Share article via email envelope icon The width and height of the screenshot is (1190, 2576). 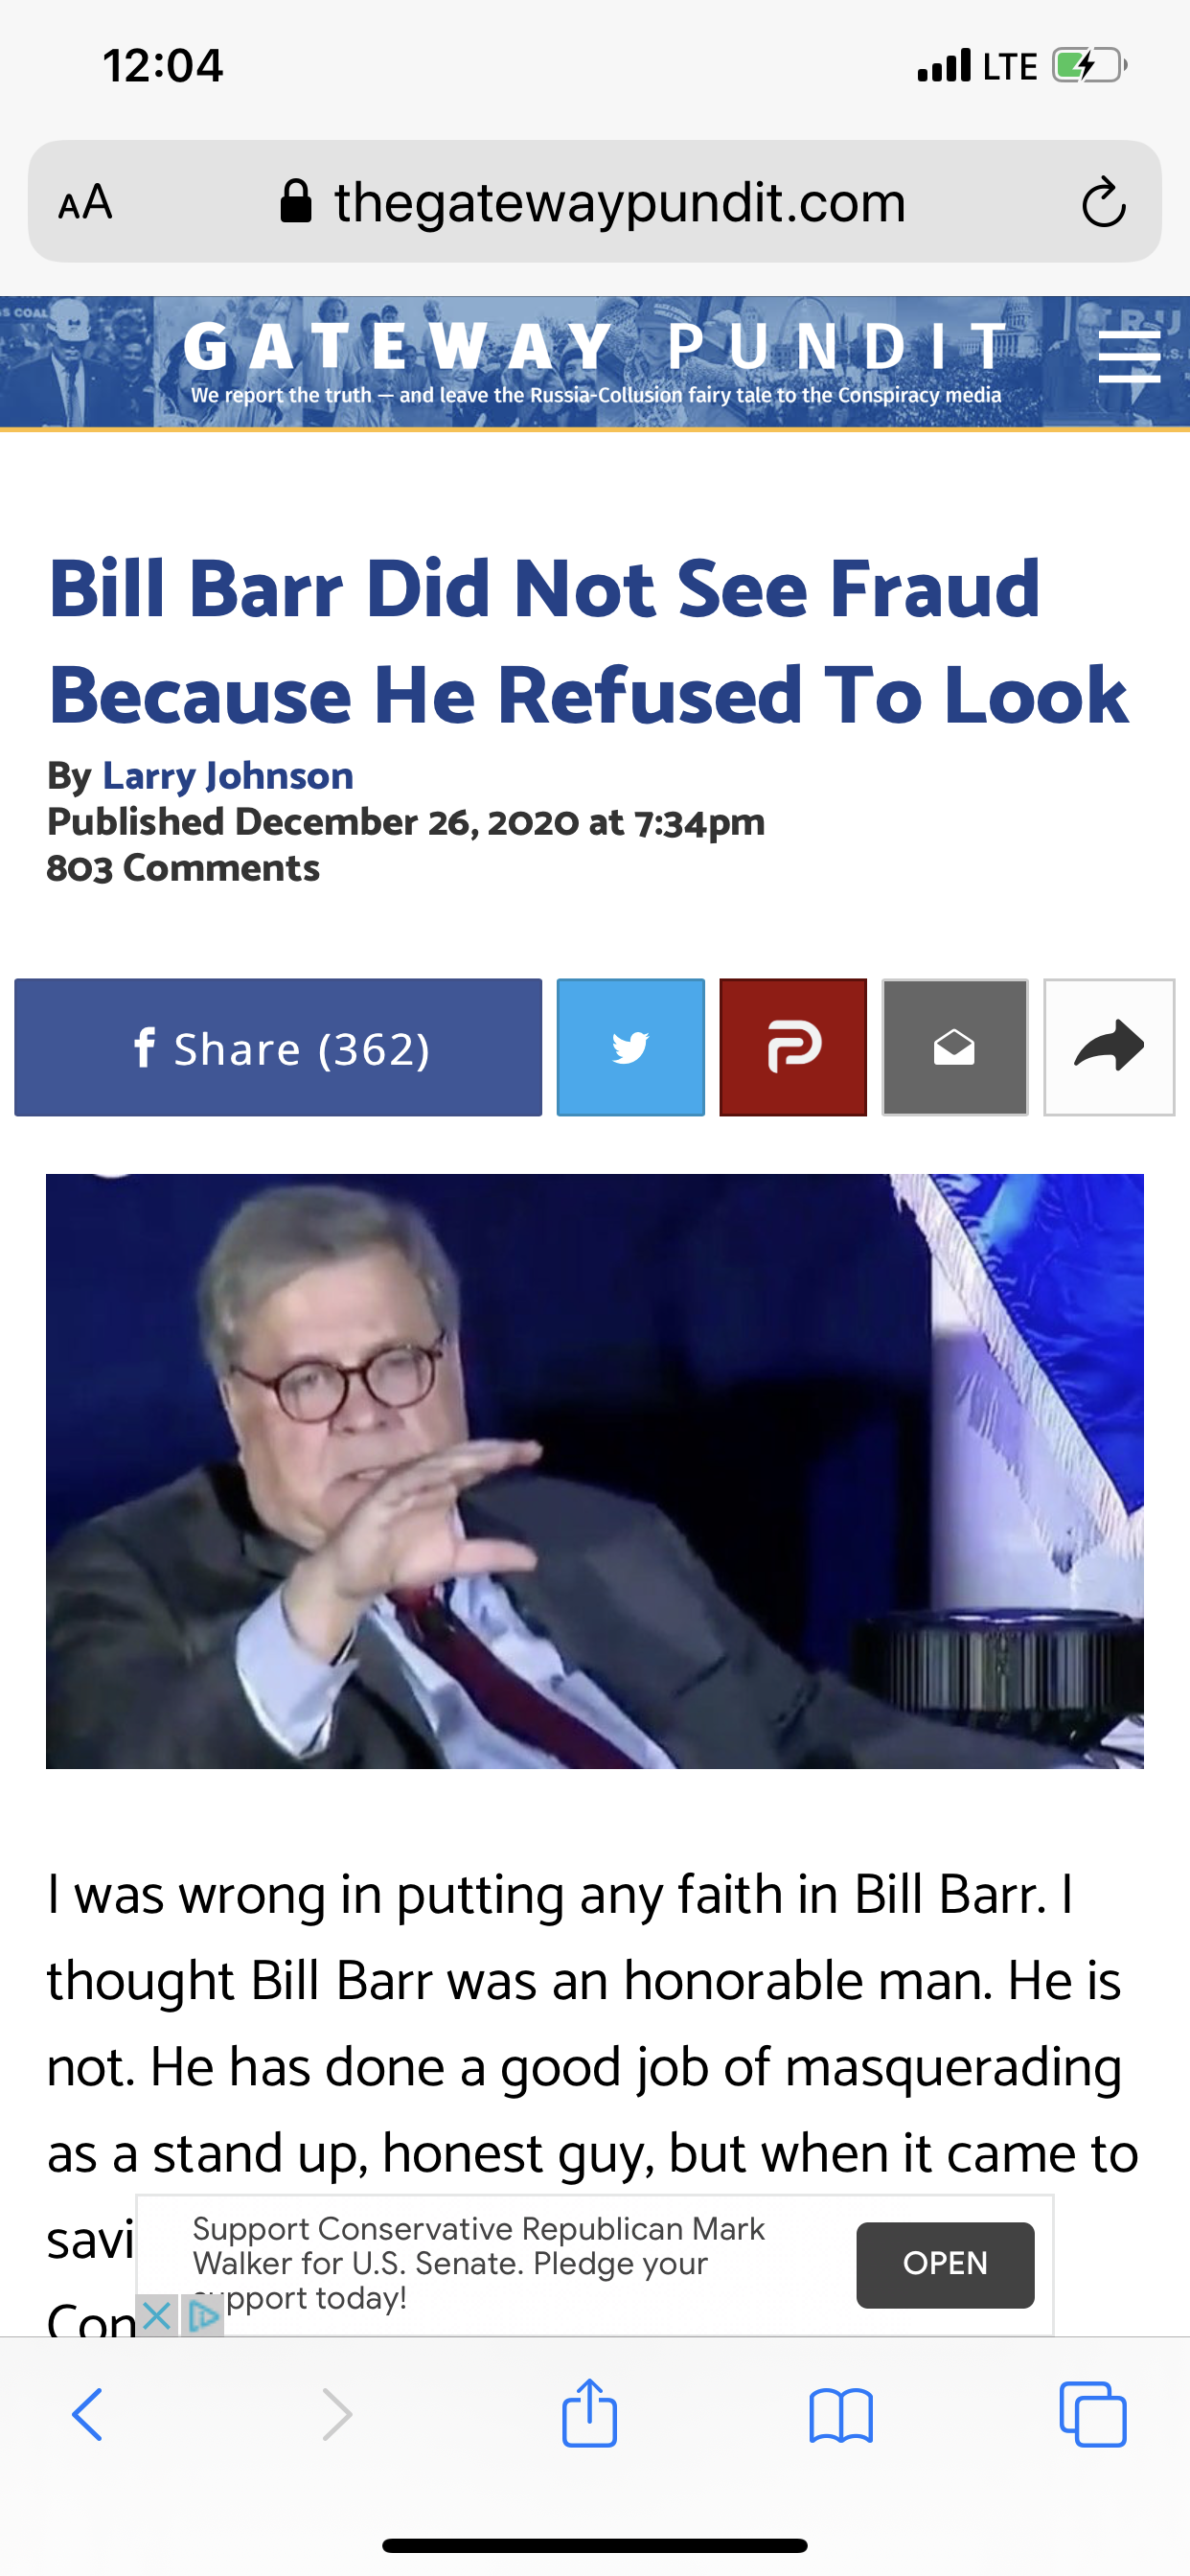955,1047
